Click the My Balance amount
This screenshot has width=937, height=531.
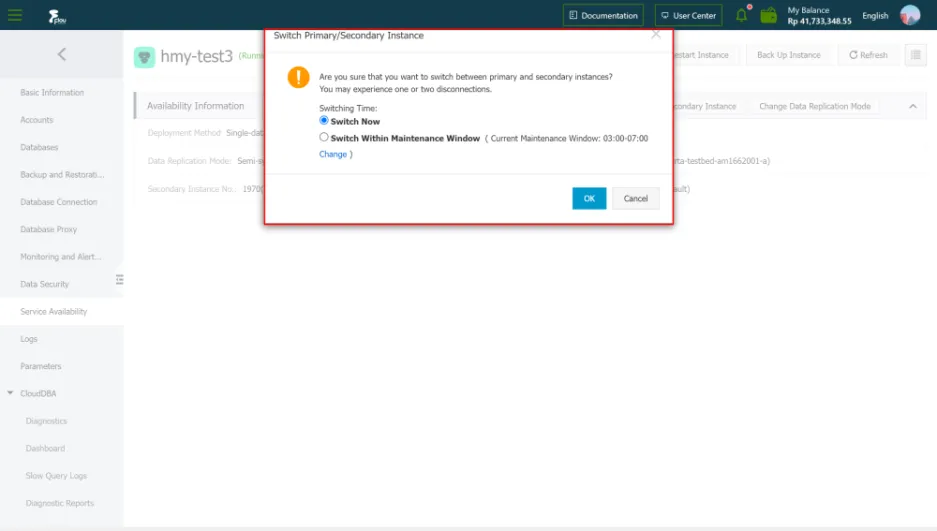819,21
